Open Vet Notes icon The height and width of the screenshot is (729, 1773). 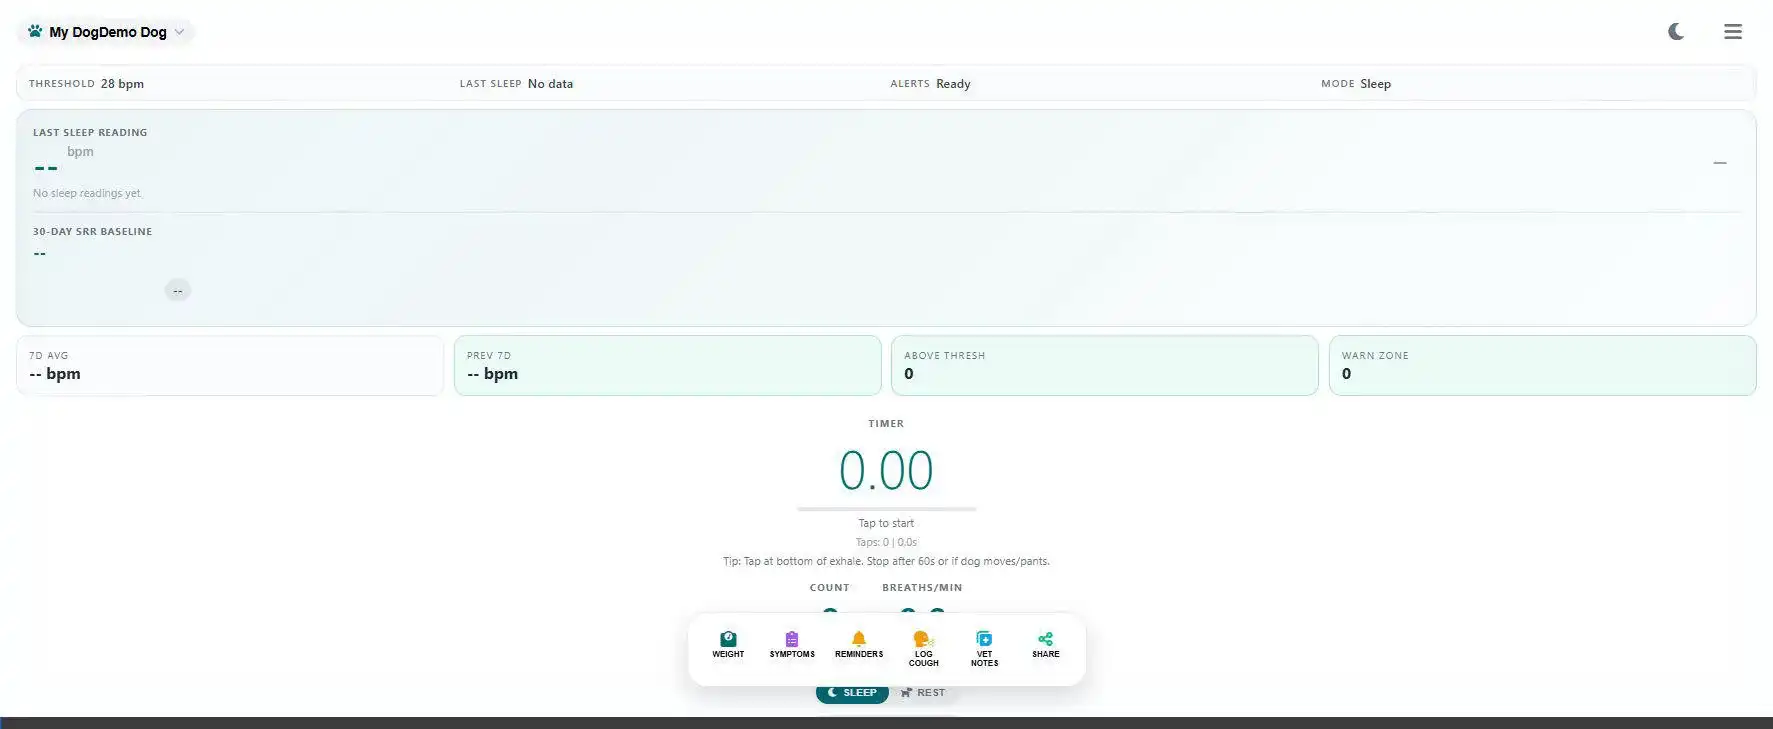pyautogui.click(x=984, y=640)
